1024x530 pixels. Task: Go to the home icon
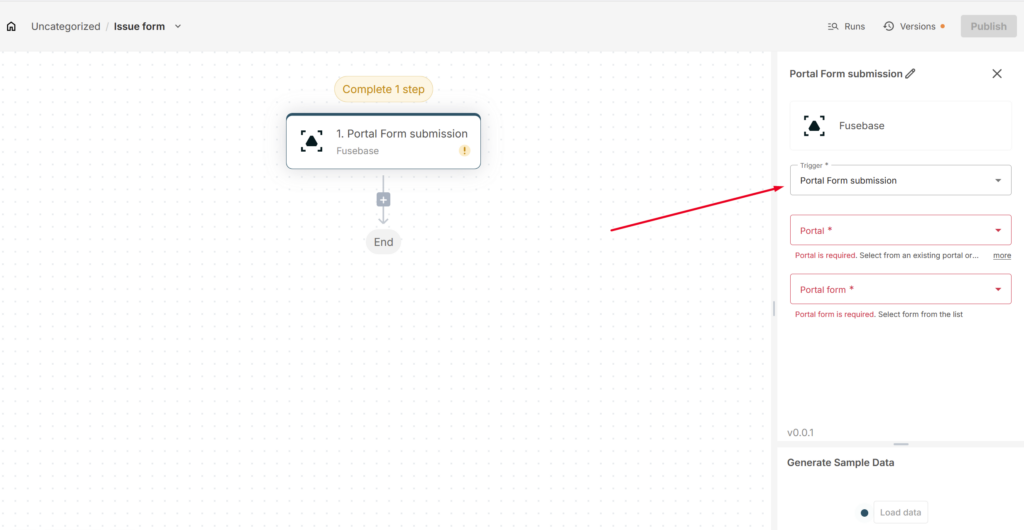click(11, 27)
